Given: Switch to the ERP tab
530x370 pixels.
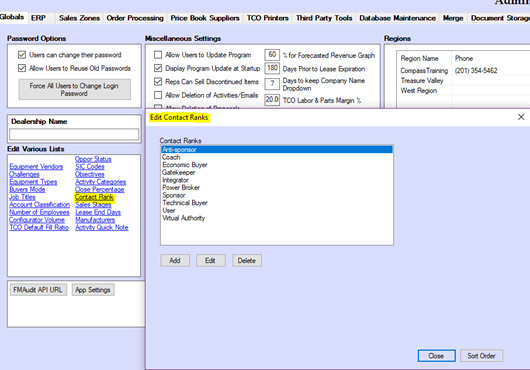Looking at the screenshot, I should 39,18.
